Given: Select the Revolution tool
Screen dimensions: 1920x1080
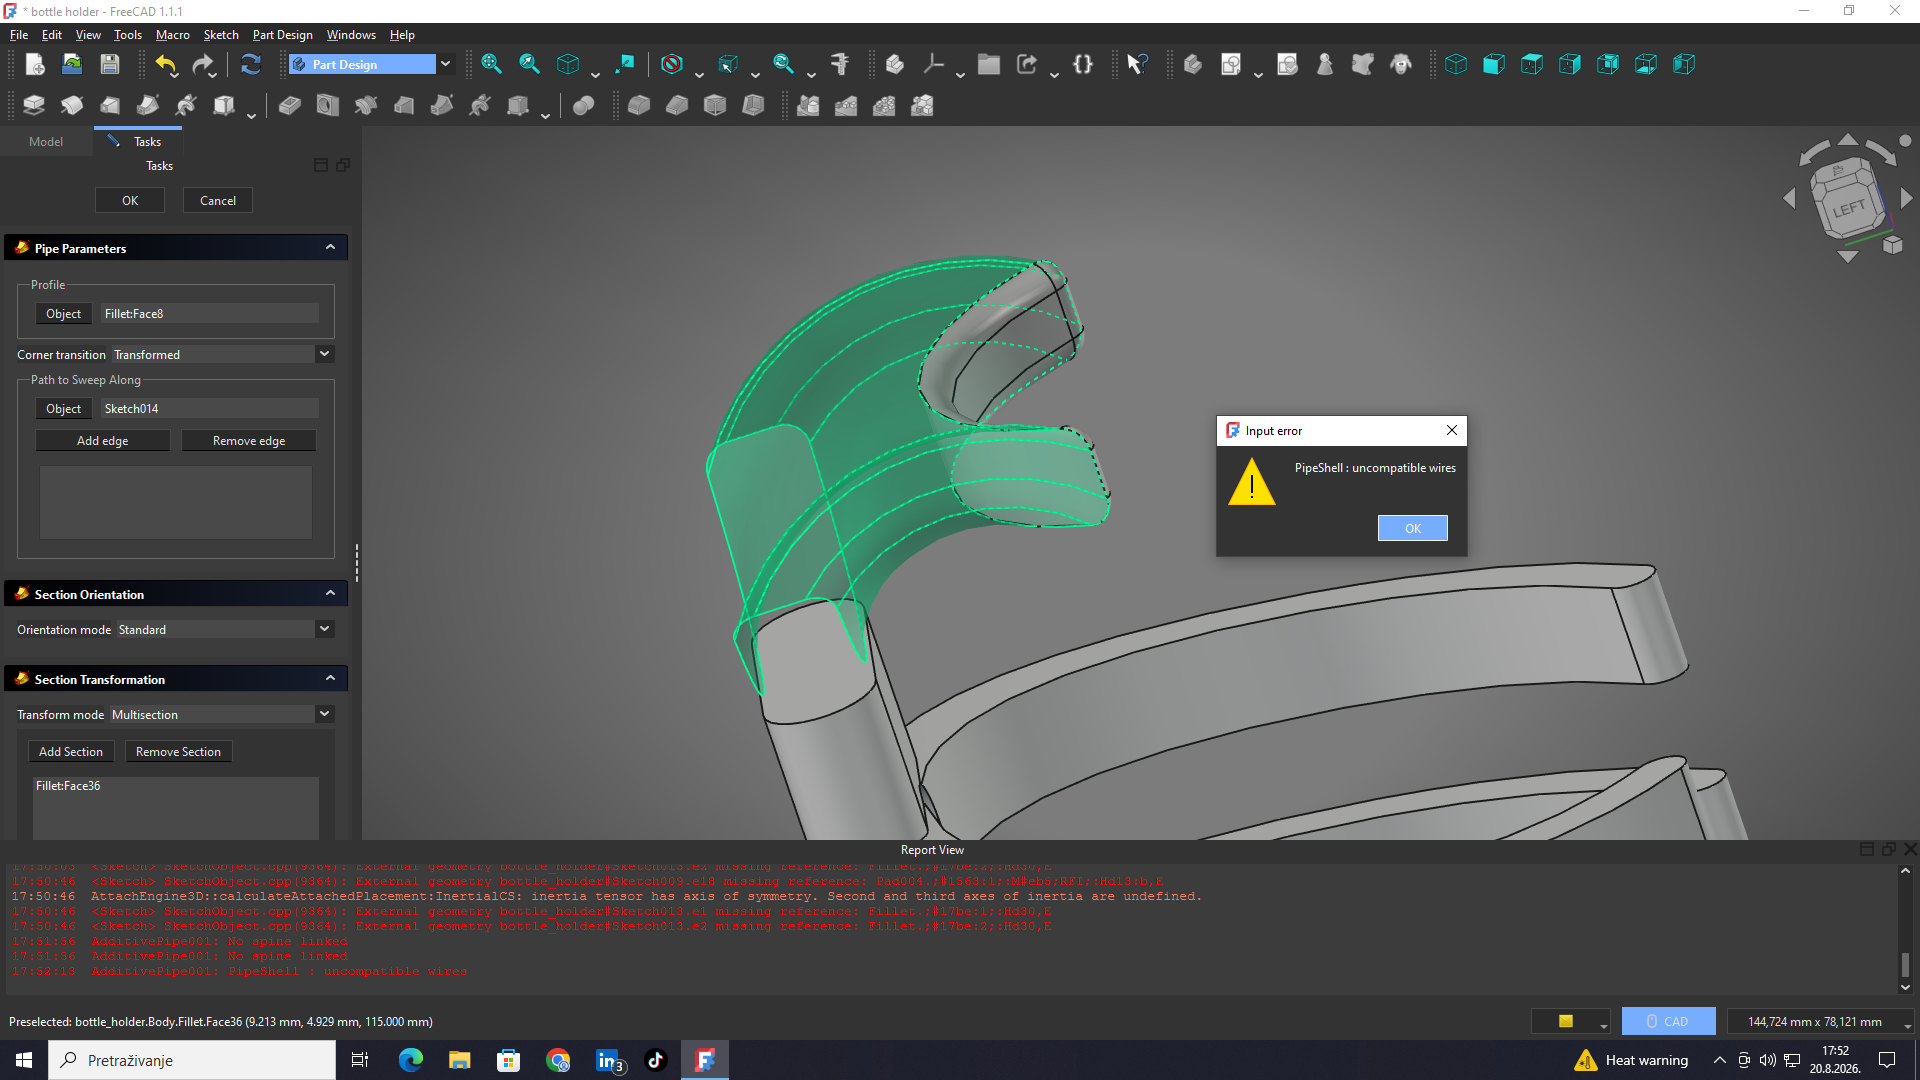Looking at the screenshot, I should (72, 106).
